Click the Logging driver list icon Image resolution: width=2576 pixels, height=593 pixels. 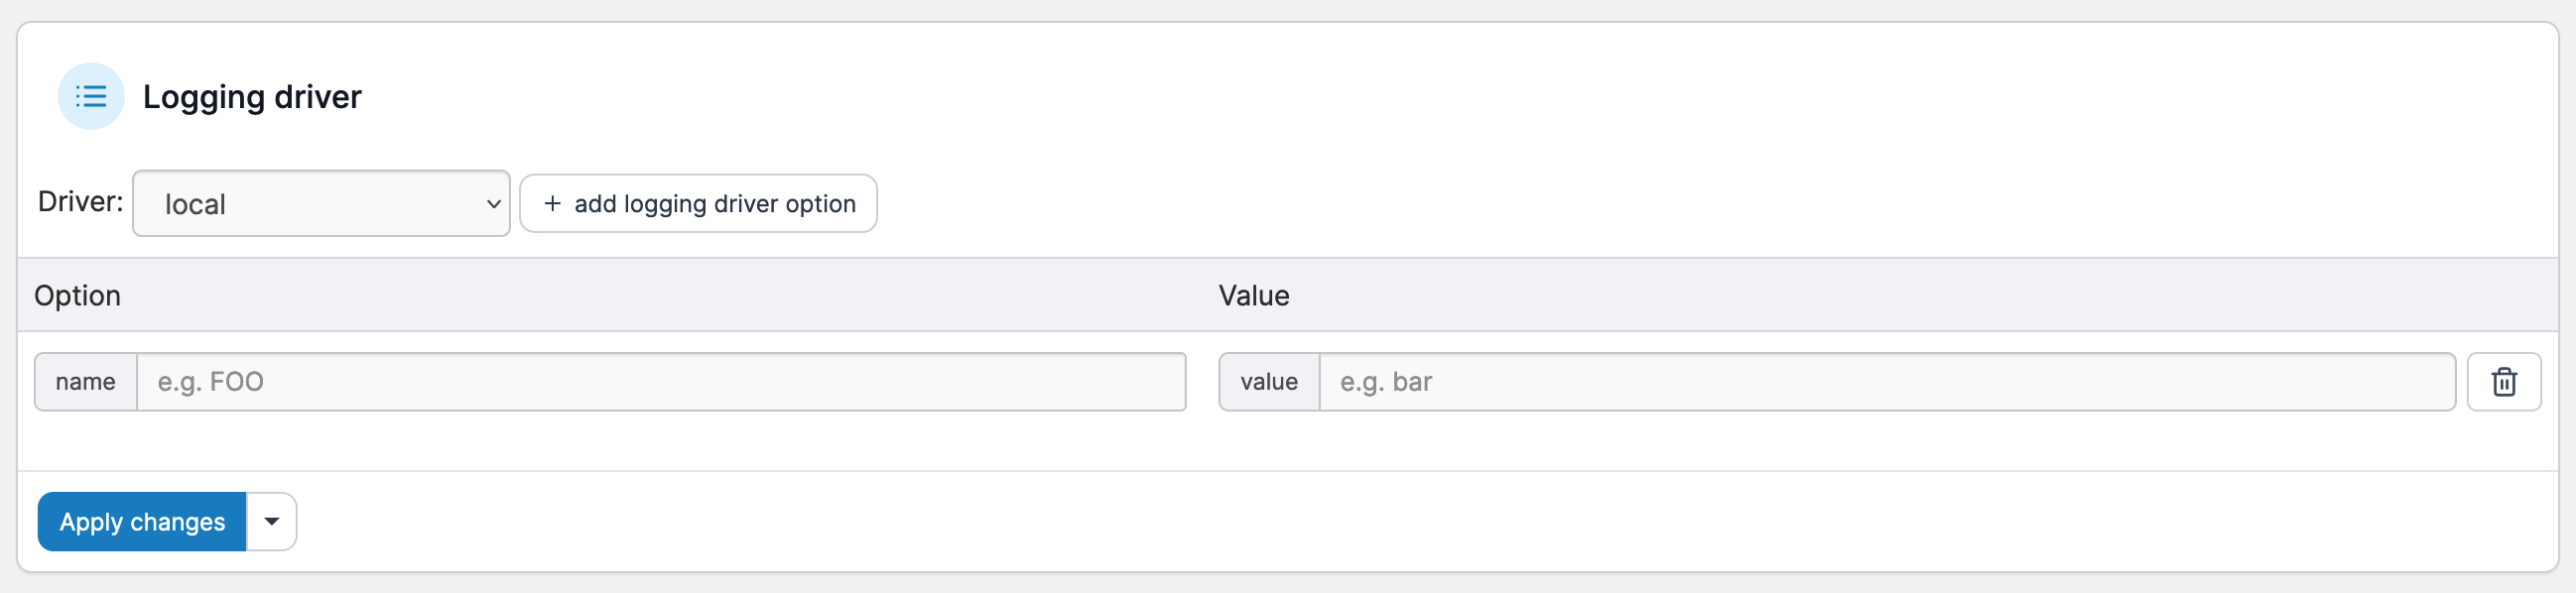tap(91, 97)
